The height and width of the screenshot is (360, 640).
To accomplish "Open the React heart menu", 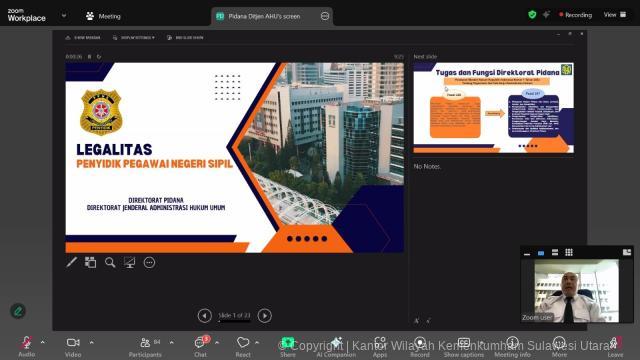I will click(243, 347).
